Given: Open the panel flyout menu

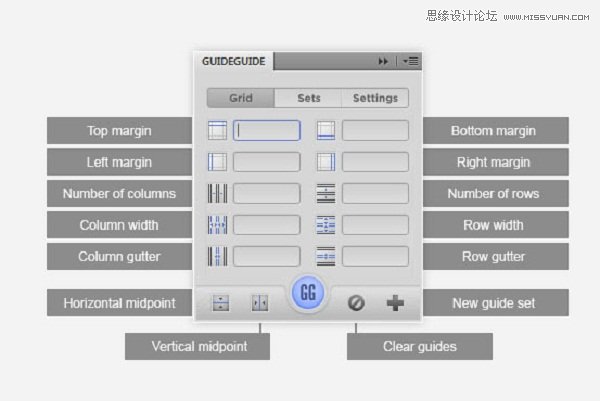Looking at the screenshot, I should click(x=411, y=61).
